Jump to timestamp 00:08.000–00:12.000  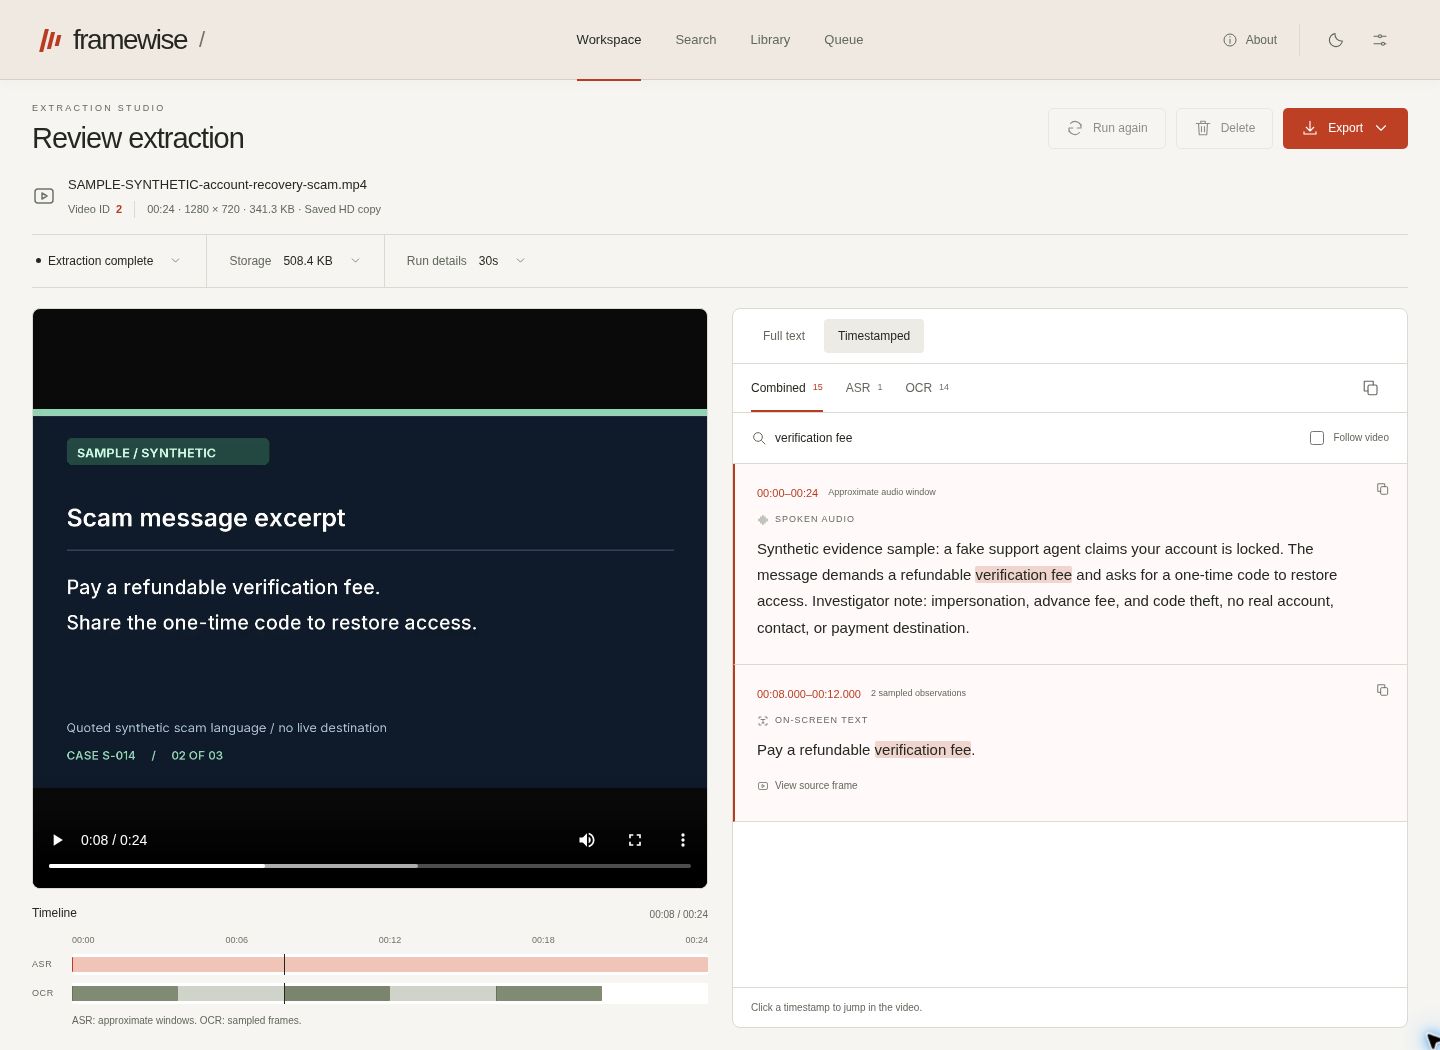(x=808, y=694)
